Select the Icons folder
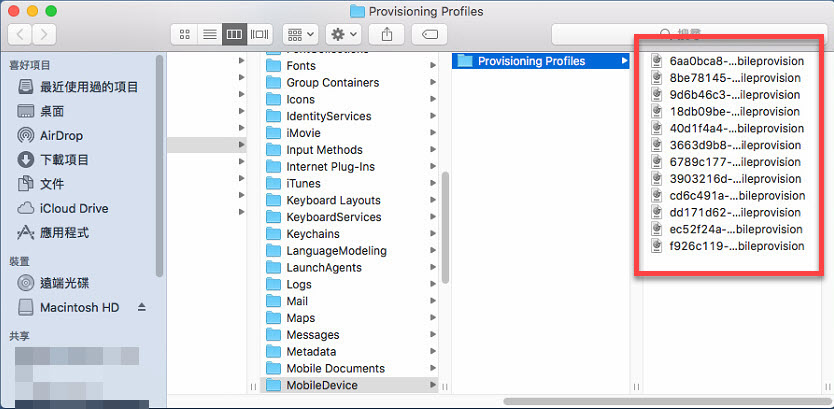Screen dimensions: 834x409 351,99
